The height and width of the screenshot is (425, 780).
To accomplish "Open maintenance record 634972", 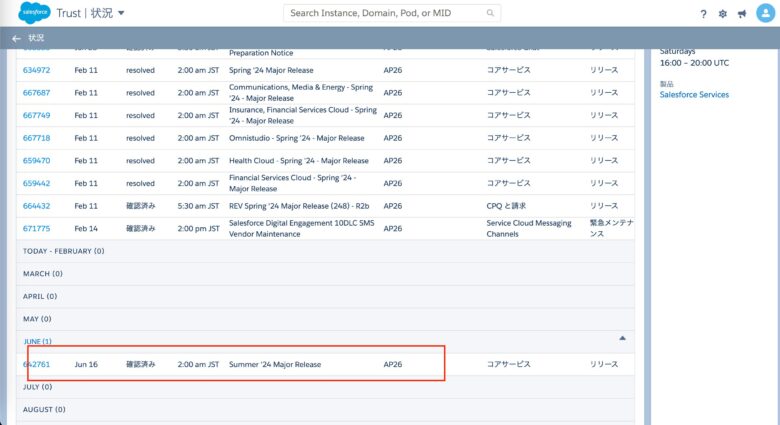I will pyautogui.click(x=36, y=70).
